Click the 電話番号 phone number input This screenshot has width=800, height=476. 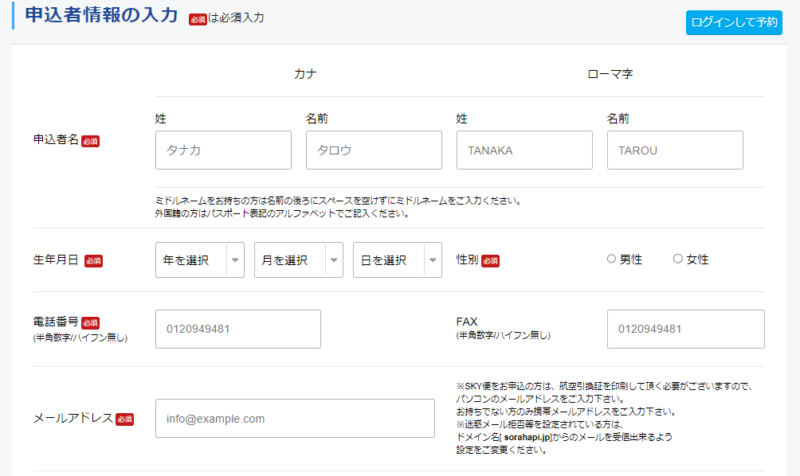(x=238, y=329)
